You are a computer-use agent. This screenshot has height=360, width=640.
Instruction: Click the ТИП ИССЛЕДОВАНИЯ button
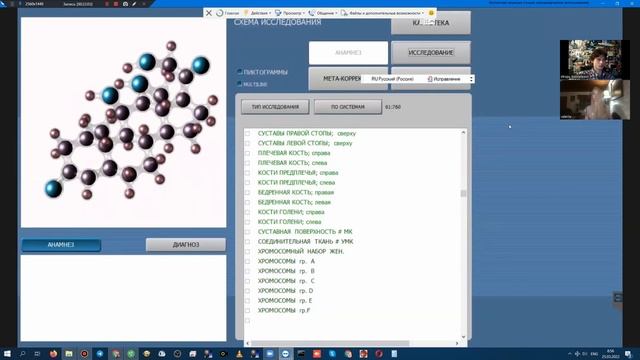pos(275,107)
